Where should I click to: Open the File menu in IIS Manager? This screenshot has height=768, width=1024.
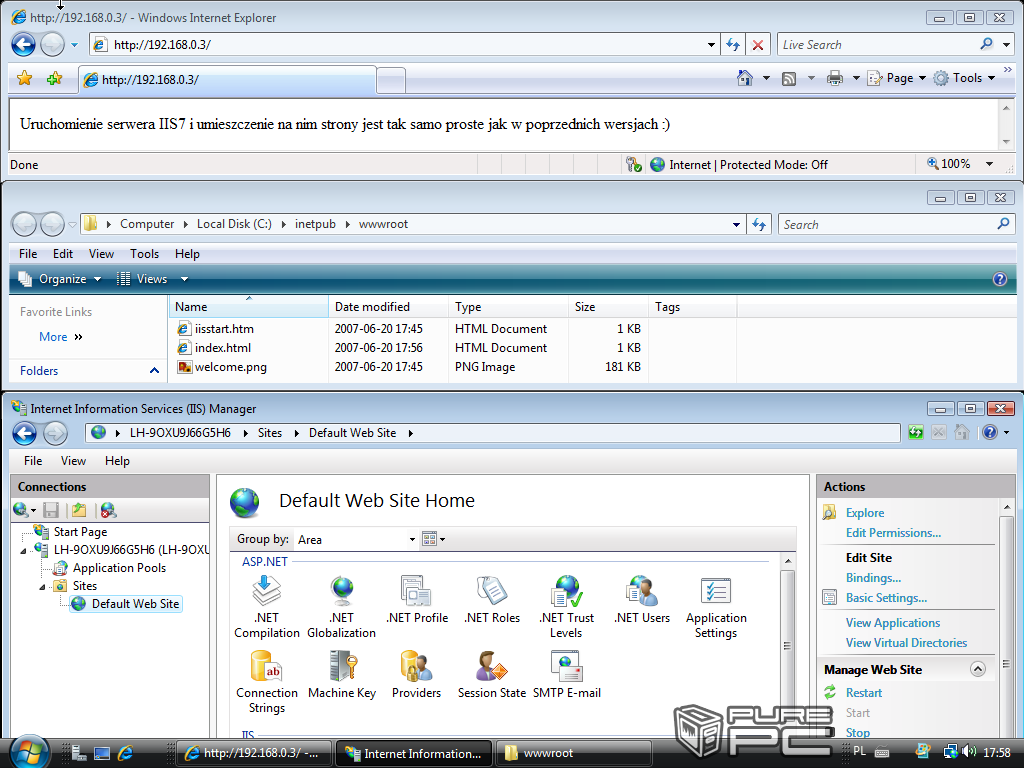[x=33, y=461]
